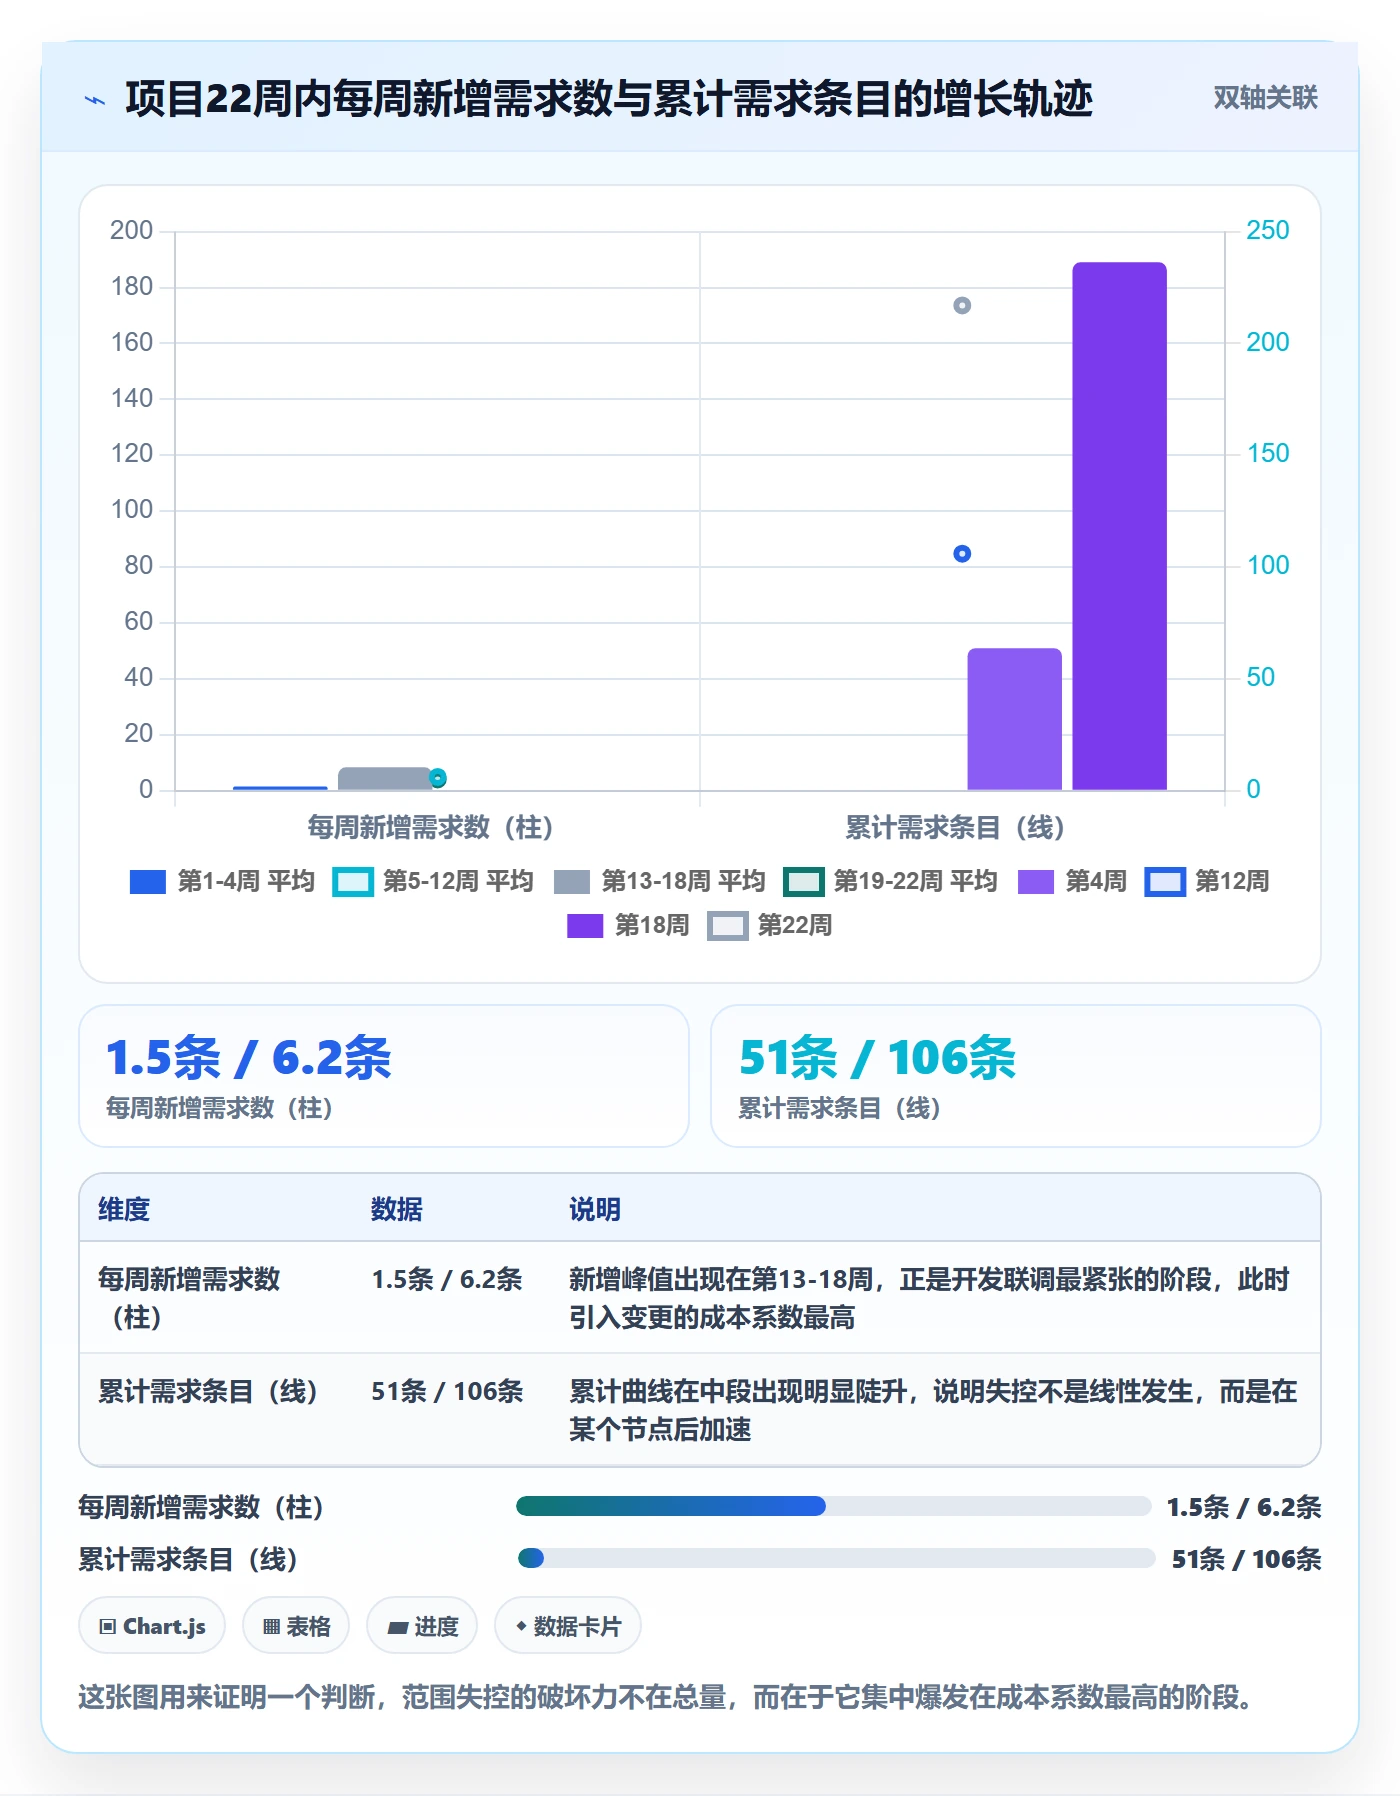Toggle the 第4周 legend item
This screenshot has height=1796, width=1400.
(x=1072, y=881)
